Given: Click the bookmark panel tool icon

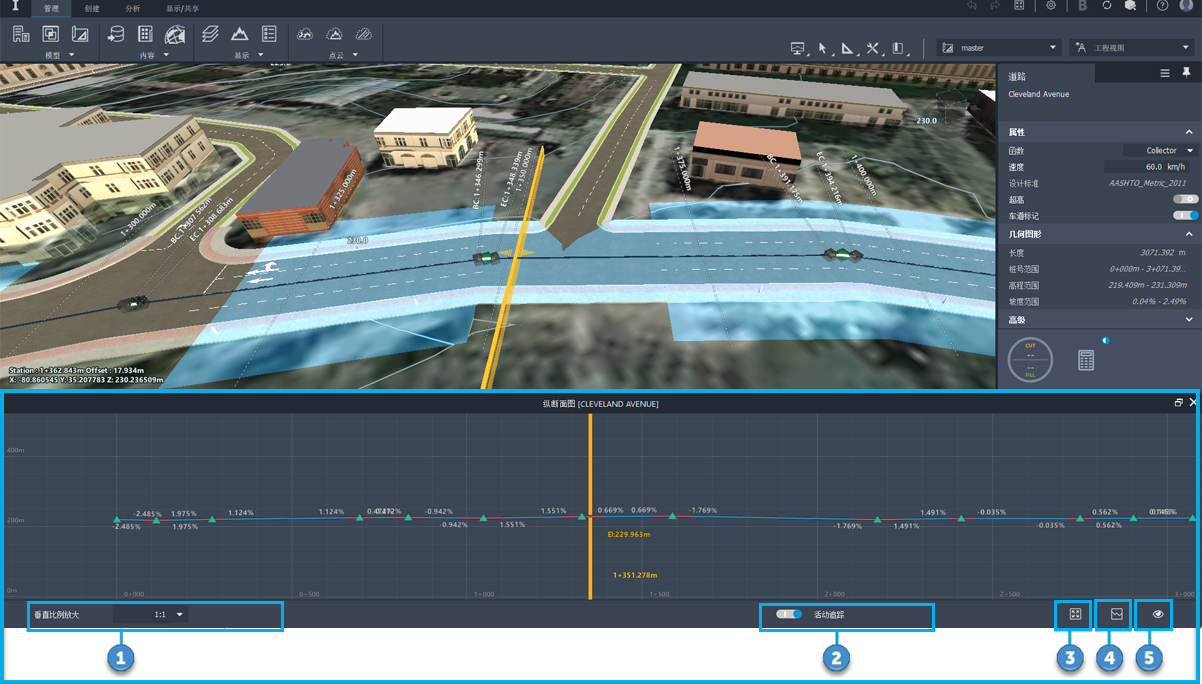Looking at the screenshot, I should click(899, 48).
